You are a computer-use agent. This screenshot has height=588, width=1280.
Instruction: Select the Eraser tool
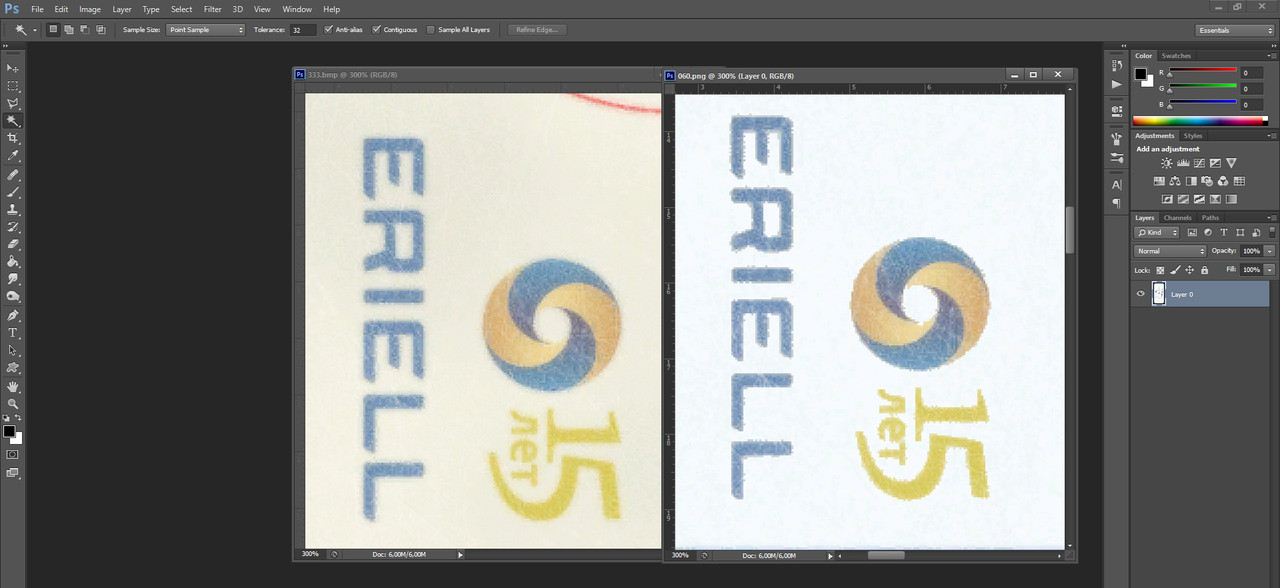(13, 244)
